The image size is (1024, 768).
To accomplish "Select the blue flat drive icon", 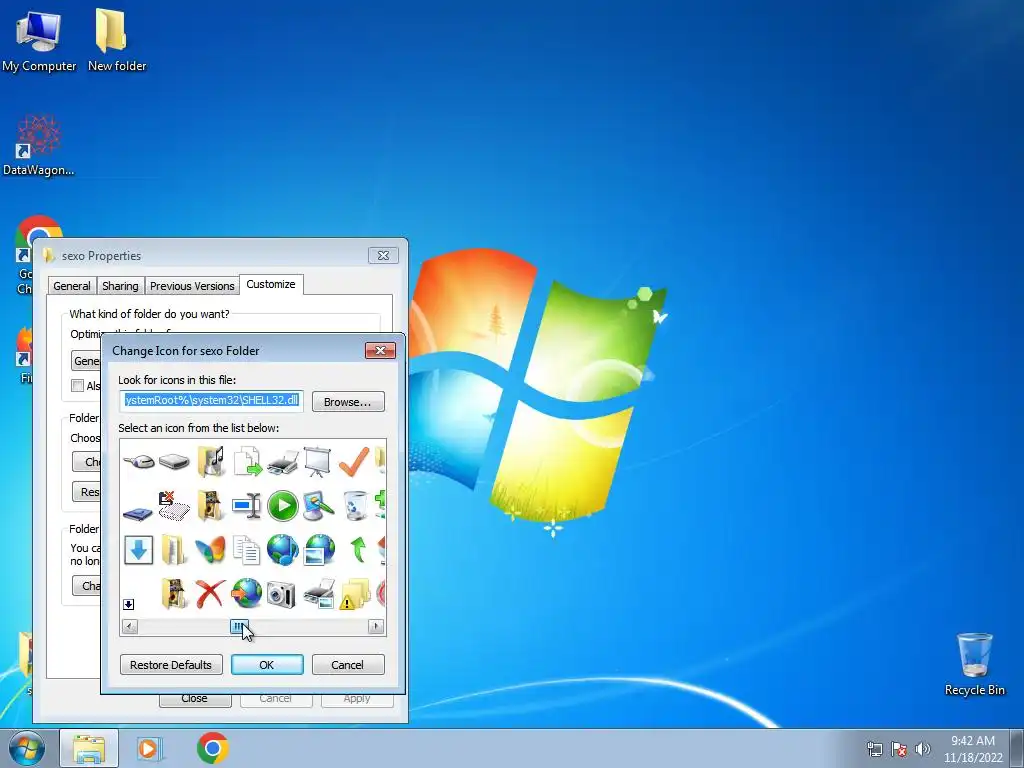I will [x=138, y=513].
